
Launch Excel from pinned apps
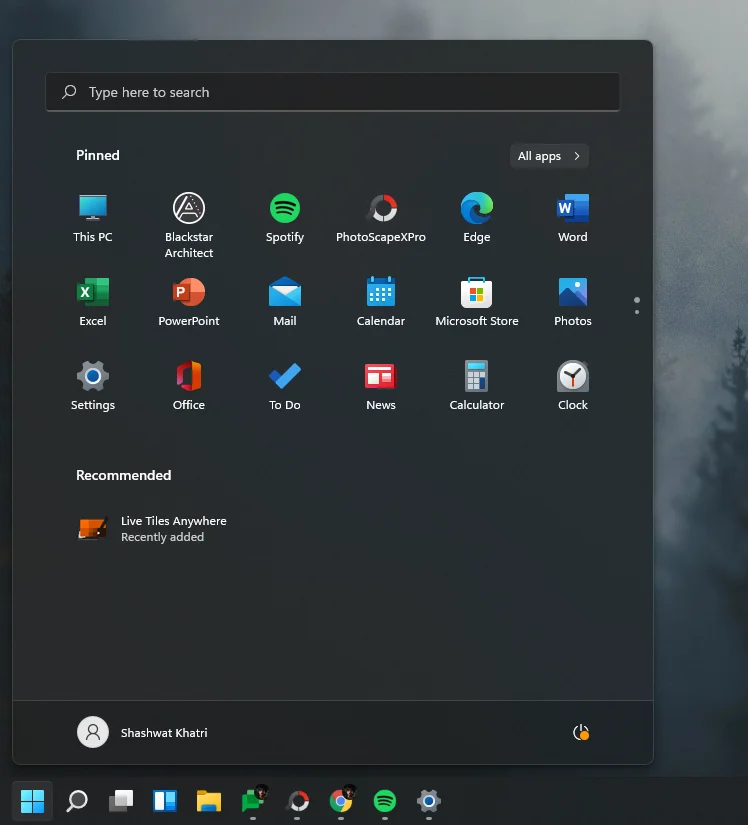(x=93, y=302)
